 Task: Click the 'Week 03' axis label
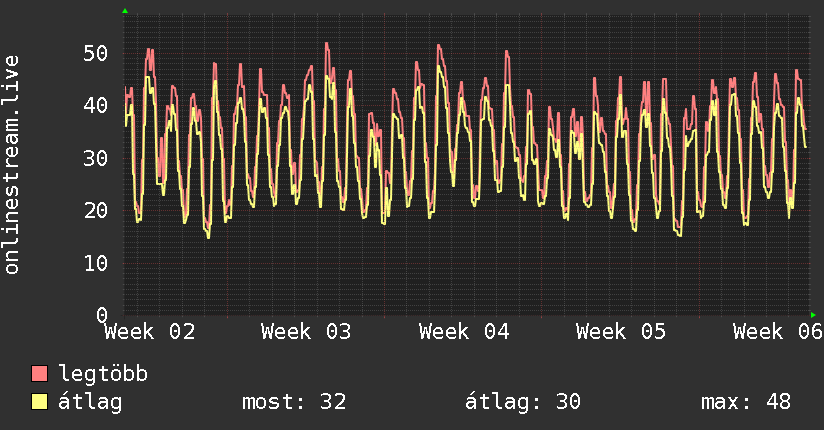pos(306,332)
